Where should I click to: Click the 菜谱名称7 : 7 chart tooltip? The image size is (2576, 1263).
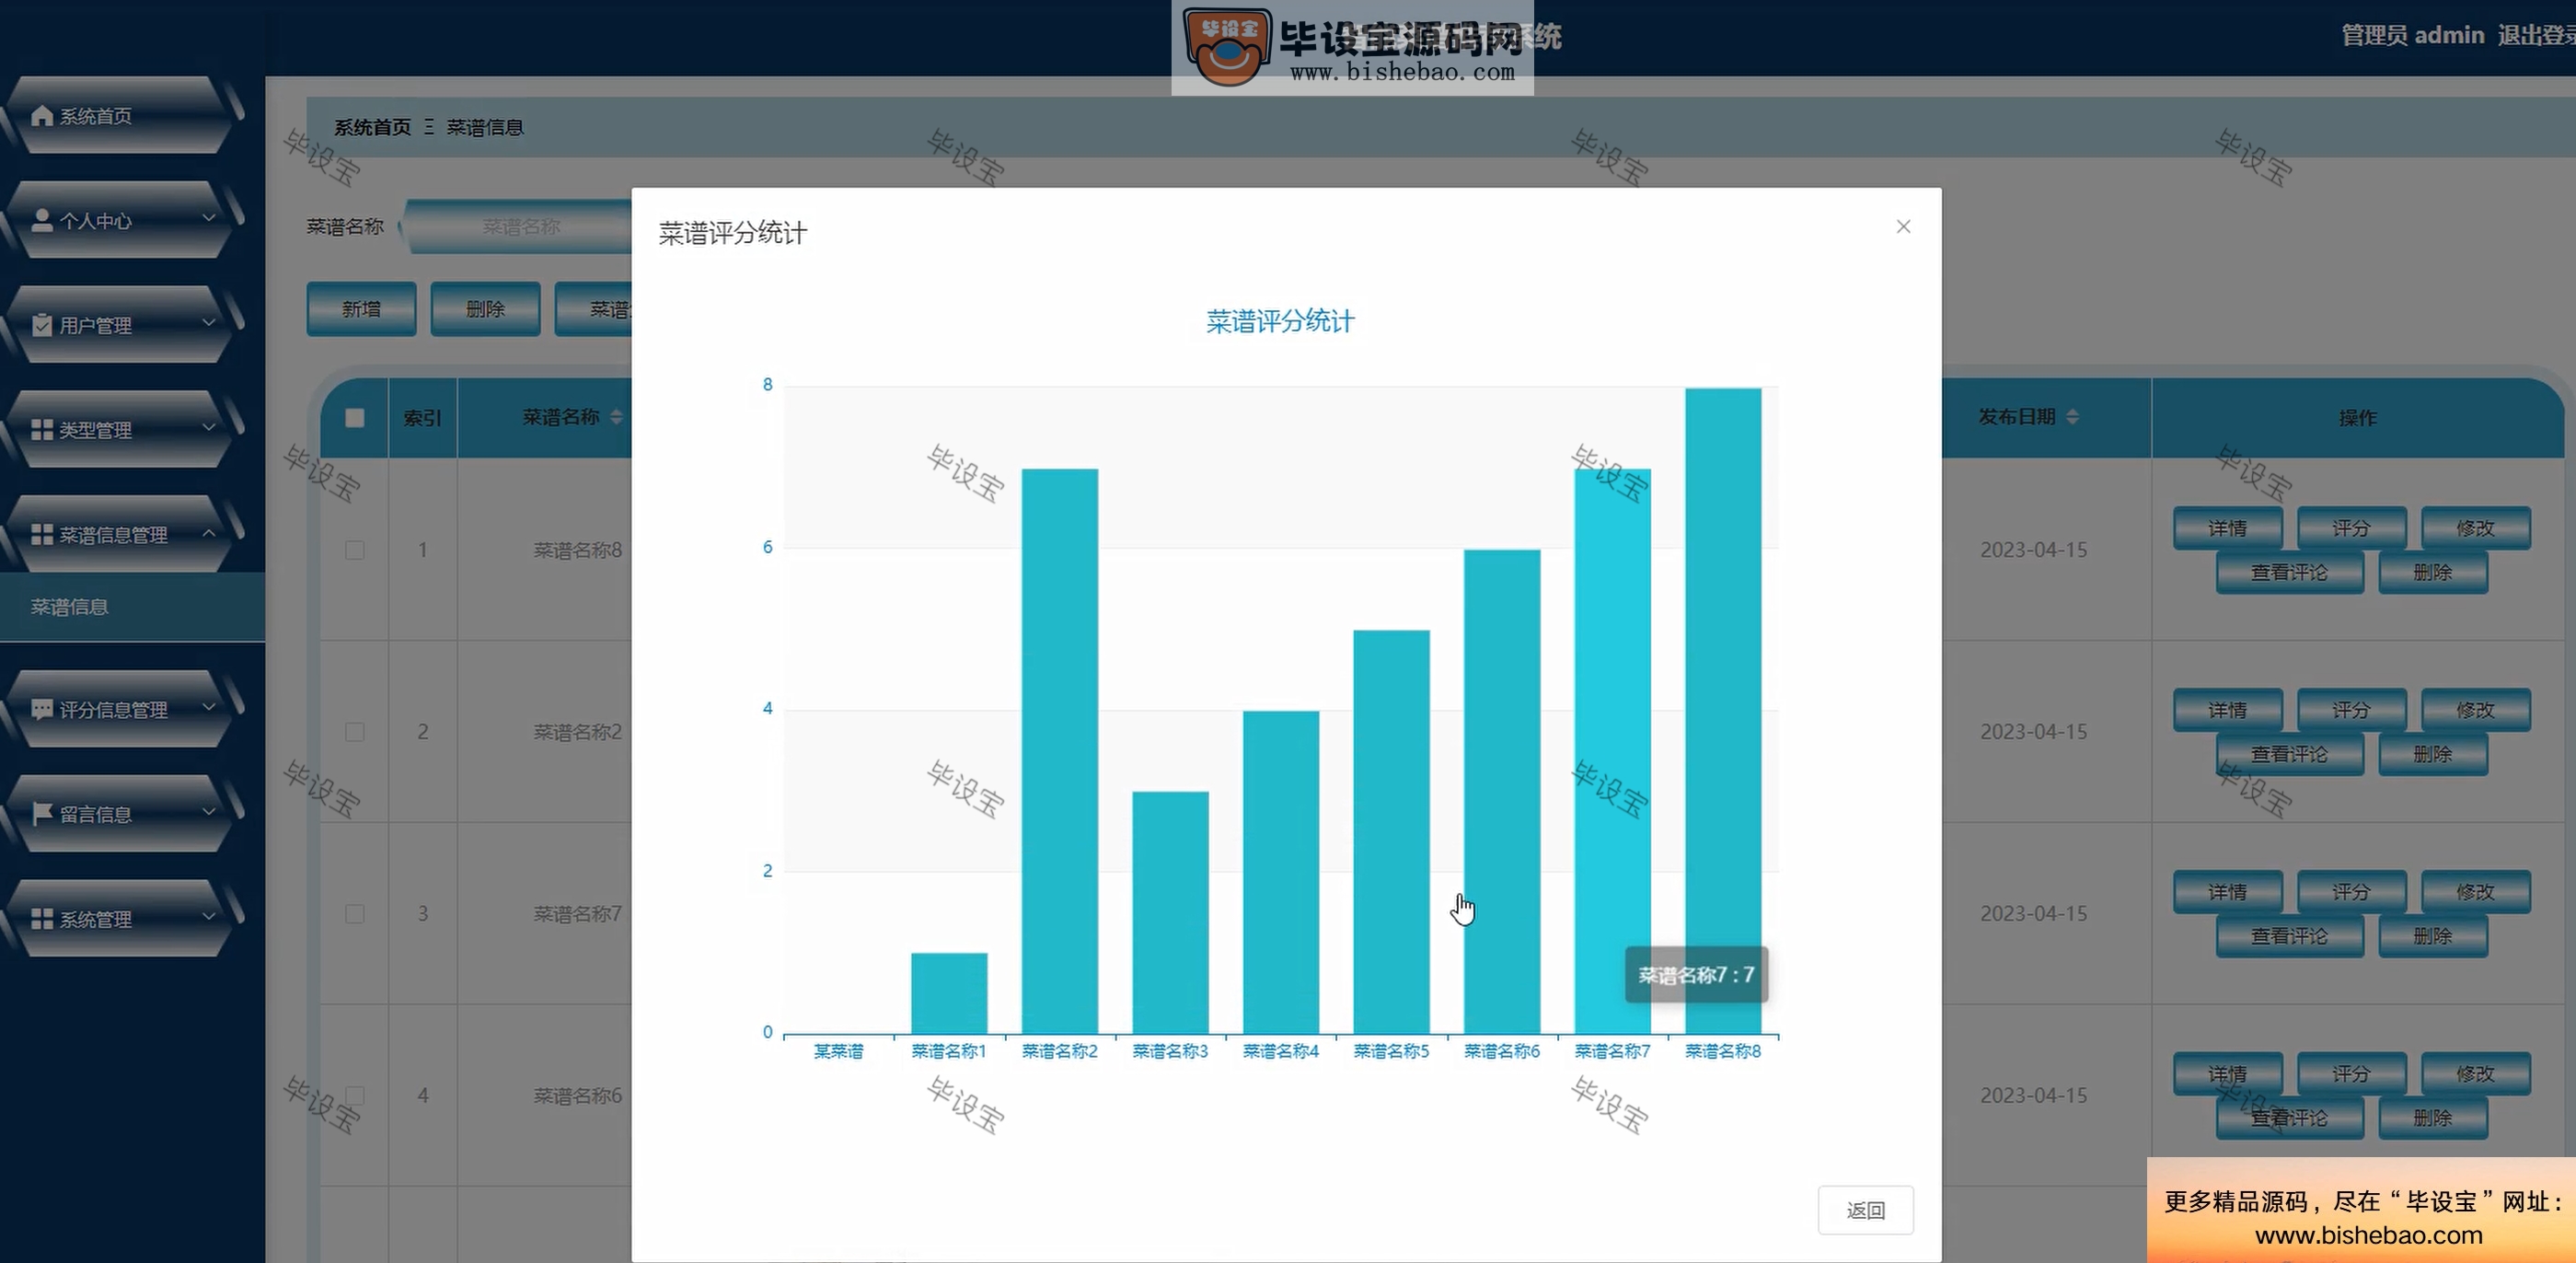pyautogui.click(x=1696, y=975)
